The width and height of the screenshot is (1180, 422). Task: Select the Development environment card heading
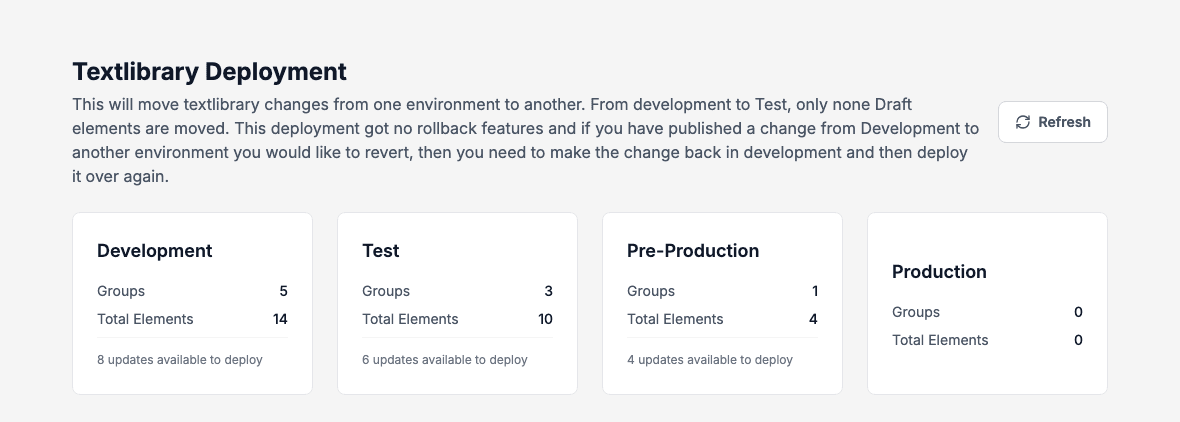(x=154, y=250)
